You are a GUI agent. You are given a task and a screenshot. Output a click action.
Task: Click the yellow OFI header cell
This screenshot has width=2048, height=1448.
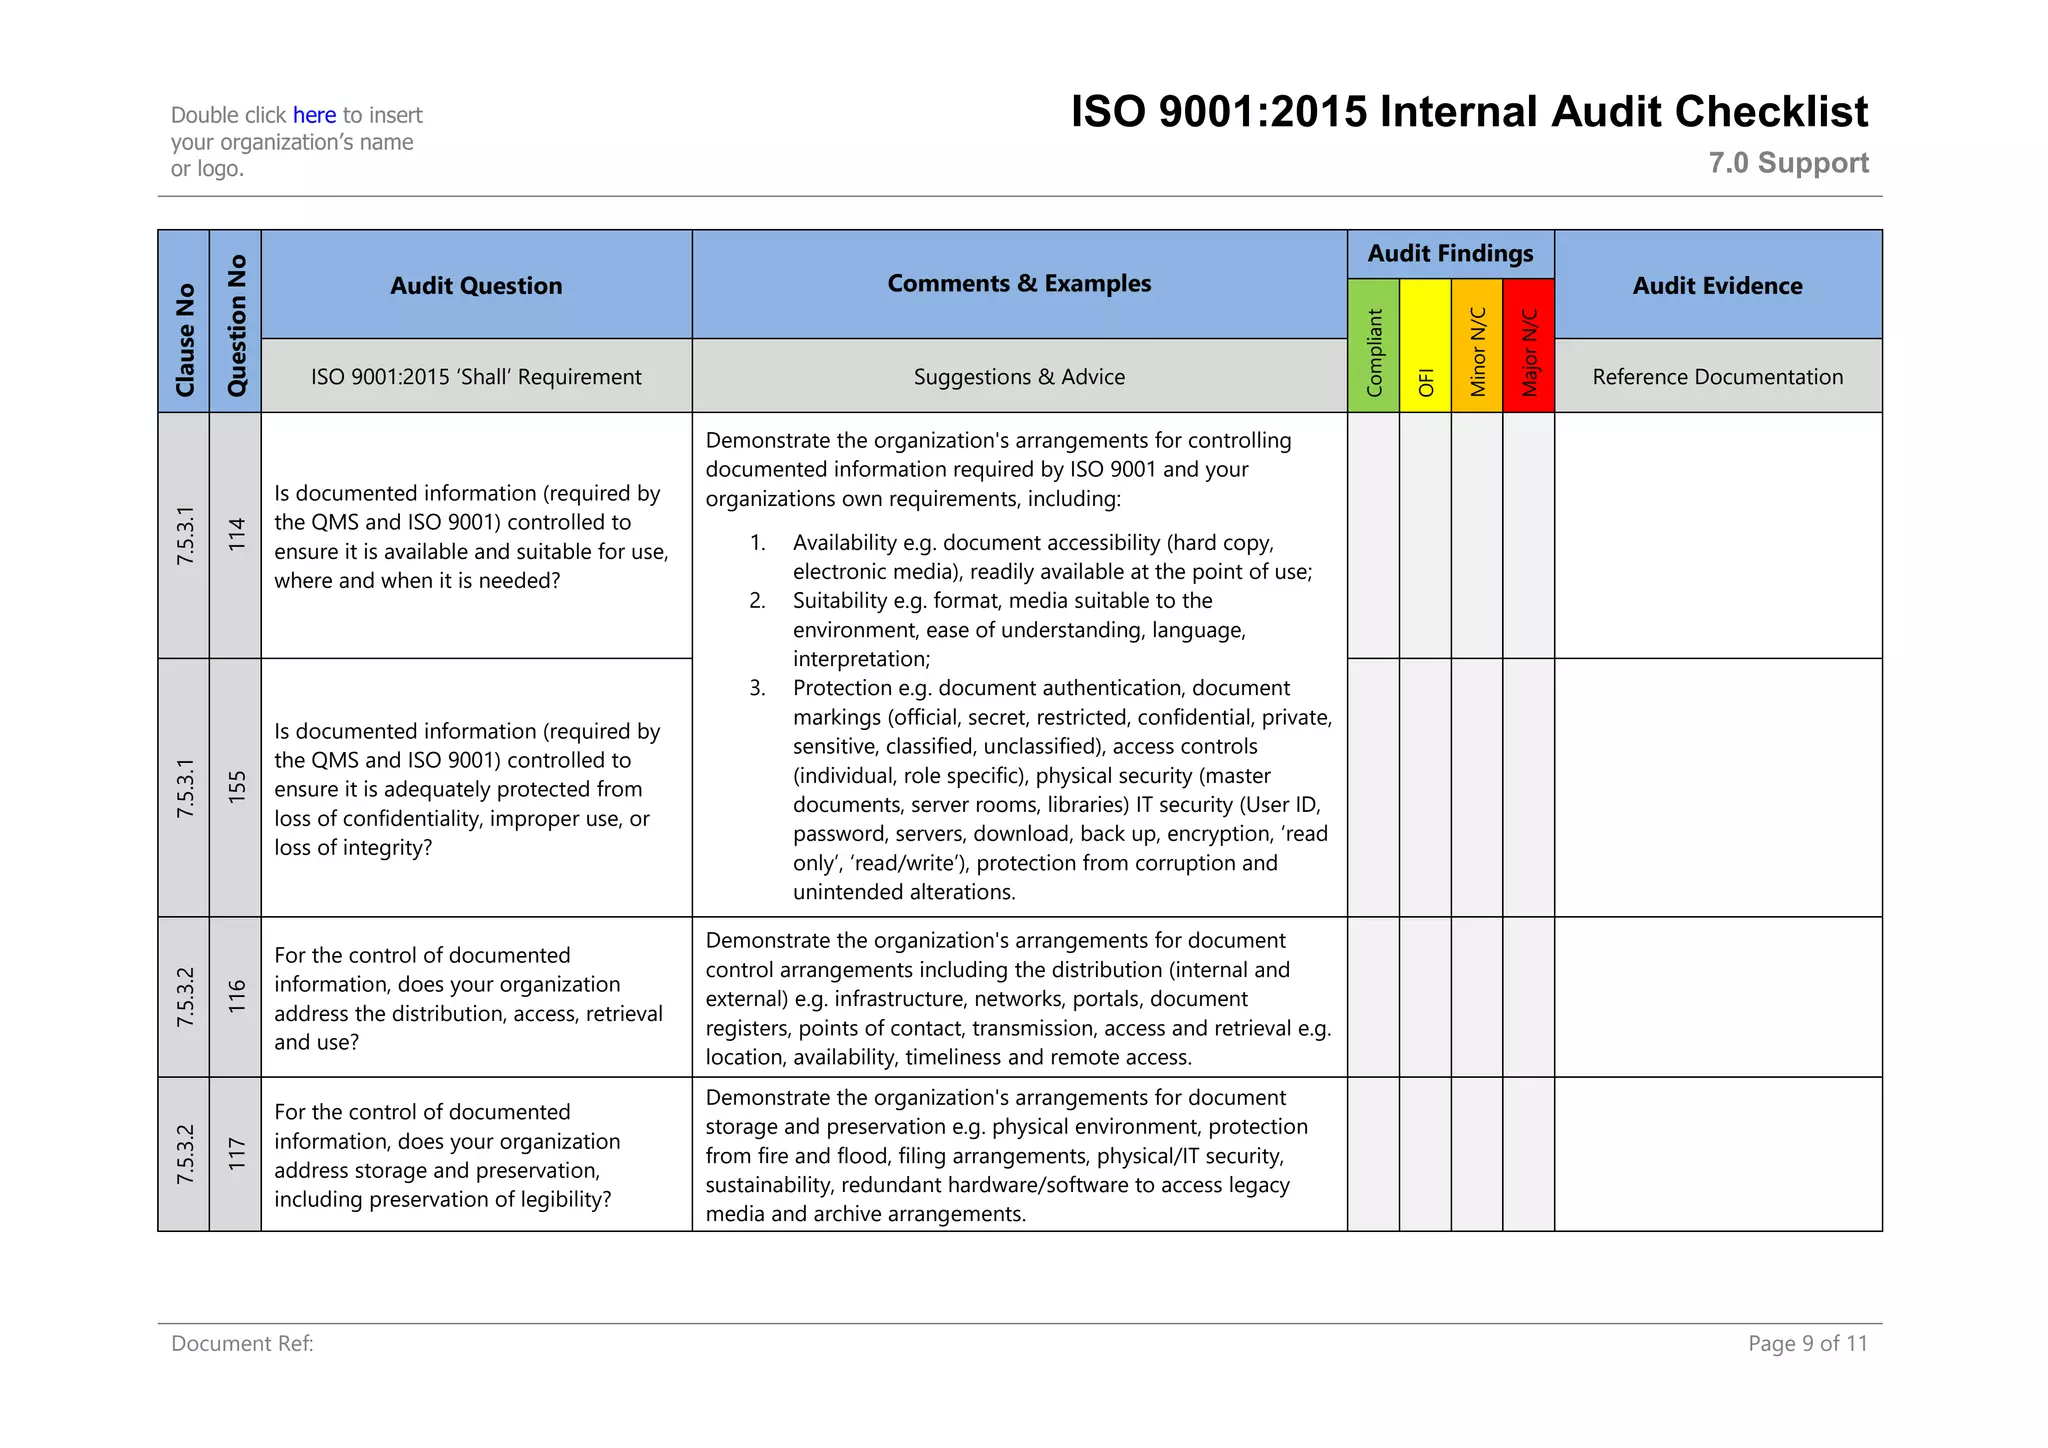coord(1426,345)
